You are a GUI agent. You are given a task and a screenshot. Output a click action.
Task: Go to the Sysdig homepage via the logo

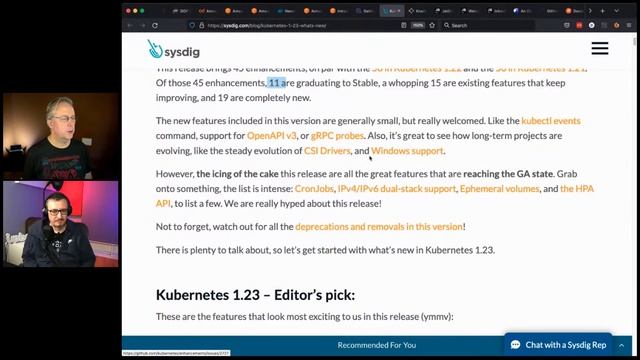click(173, 50)
